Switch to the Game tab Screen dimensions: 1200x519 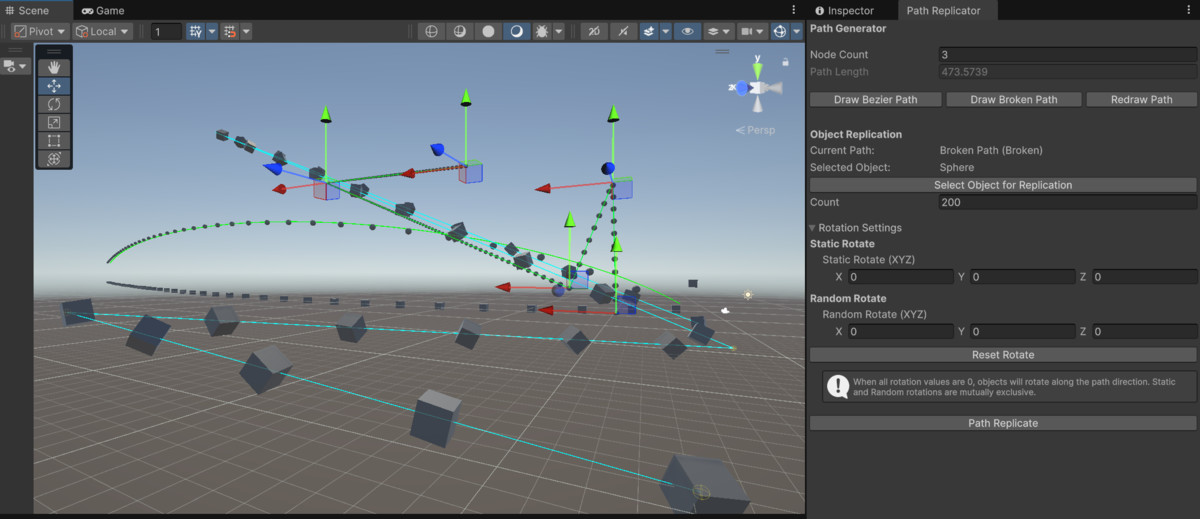pyautogui.click(x=103, y=10)
